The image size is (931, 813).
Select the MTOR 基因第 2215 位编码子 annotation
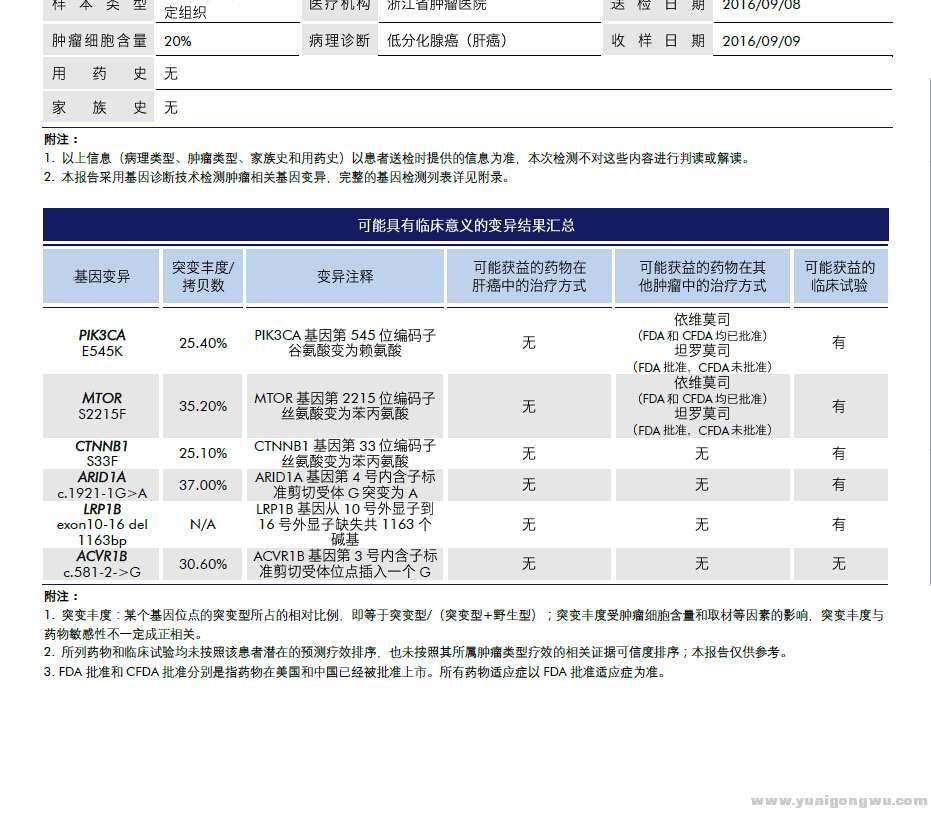345,406
